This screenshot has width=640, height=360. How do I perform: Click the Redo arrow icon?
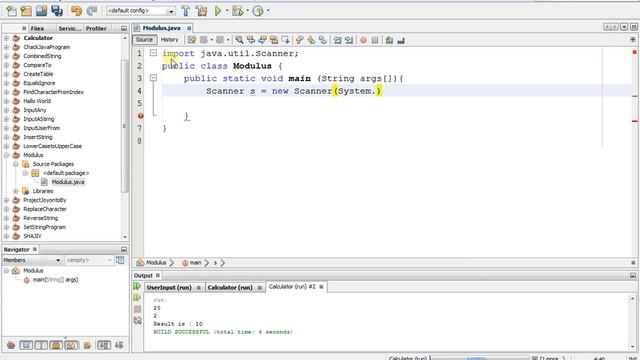(92, 11)
